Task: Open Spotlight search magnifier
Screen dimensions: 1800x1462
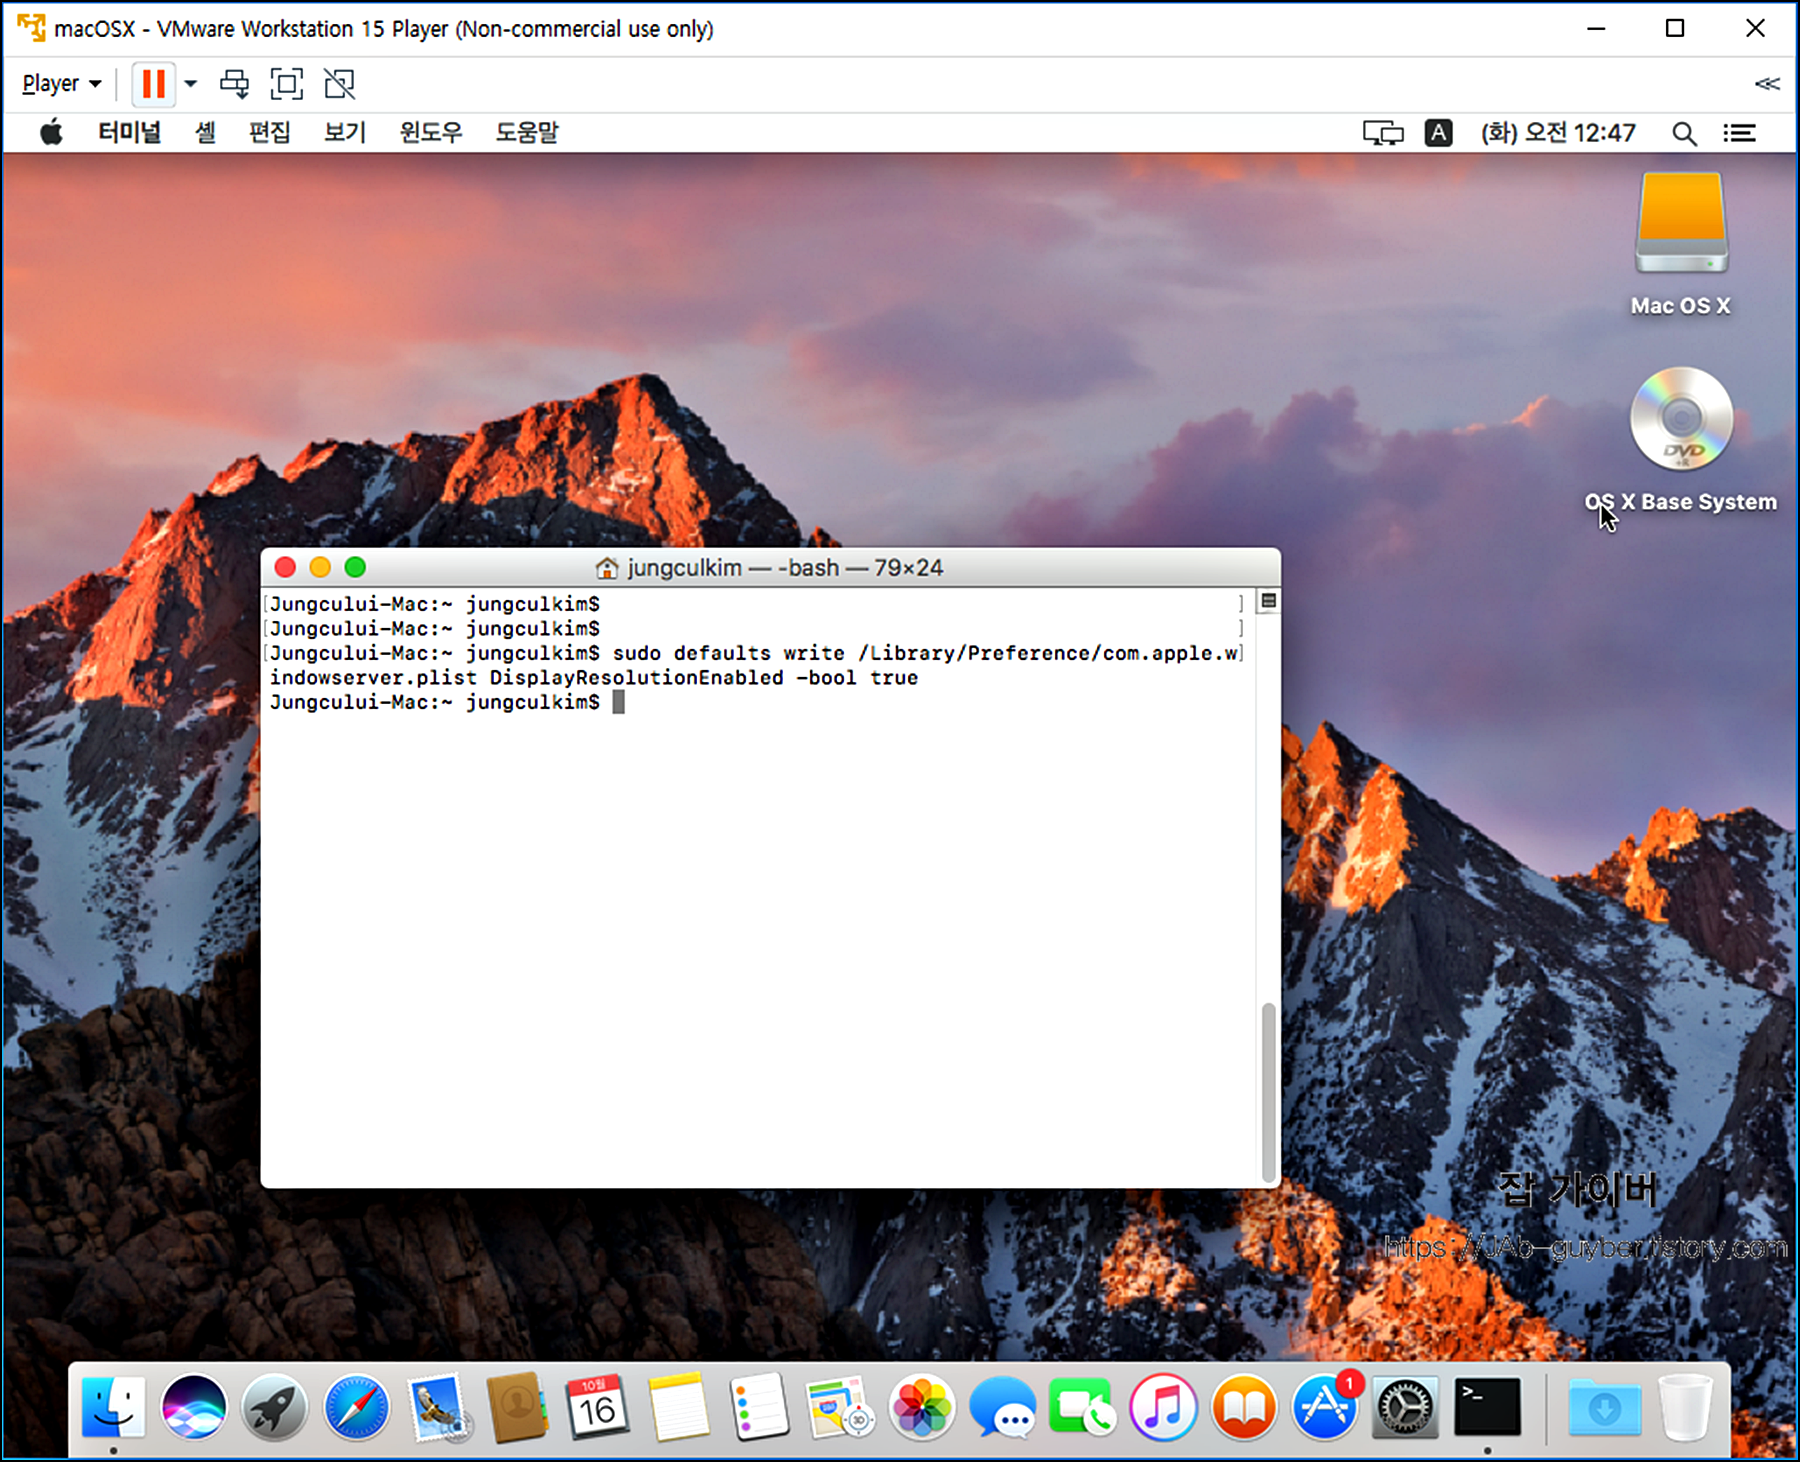Action: coord(1684,133)
